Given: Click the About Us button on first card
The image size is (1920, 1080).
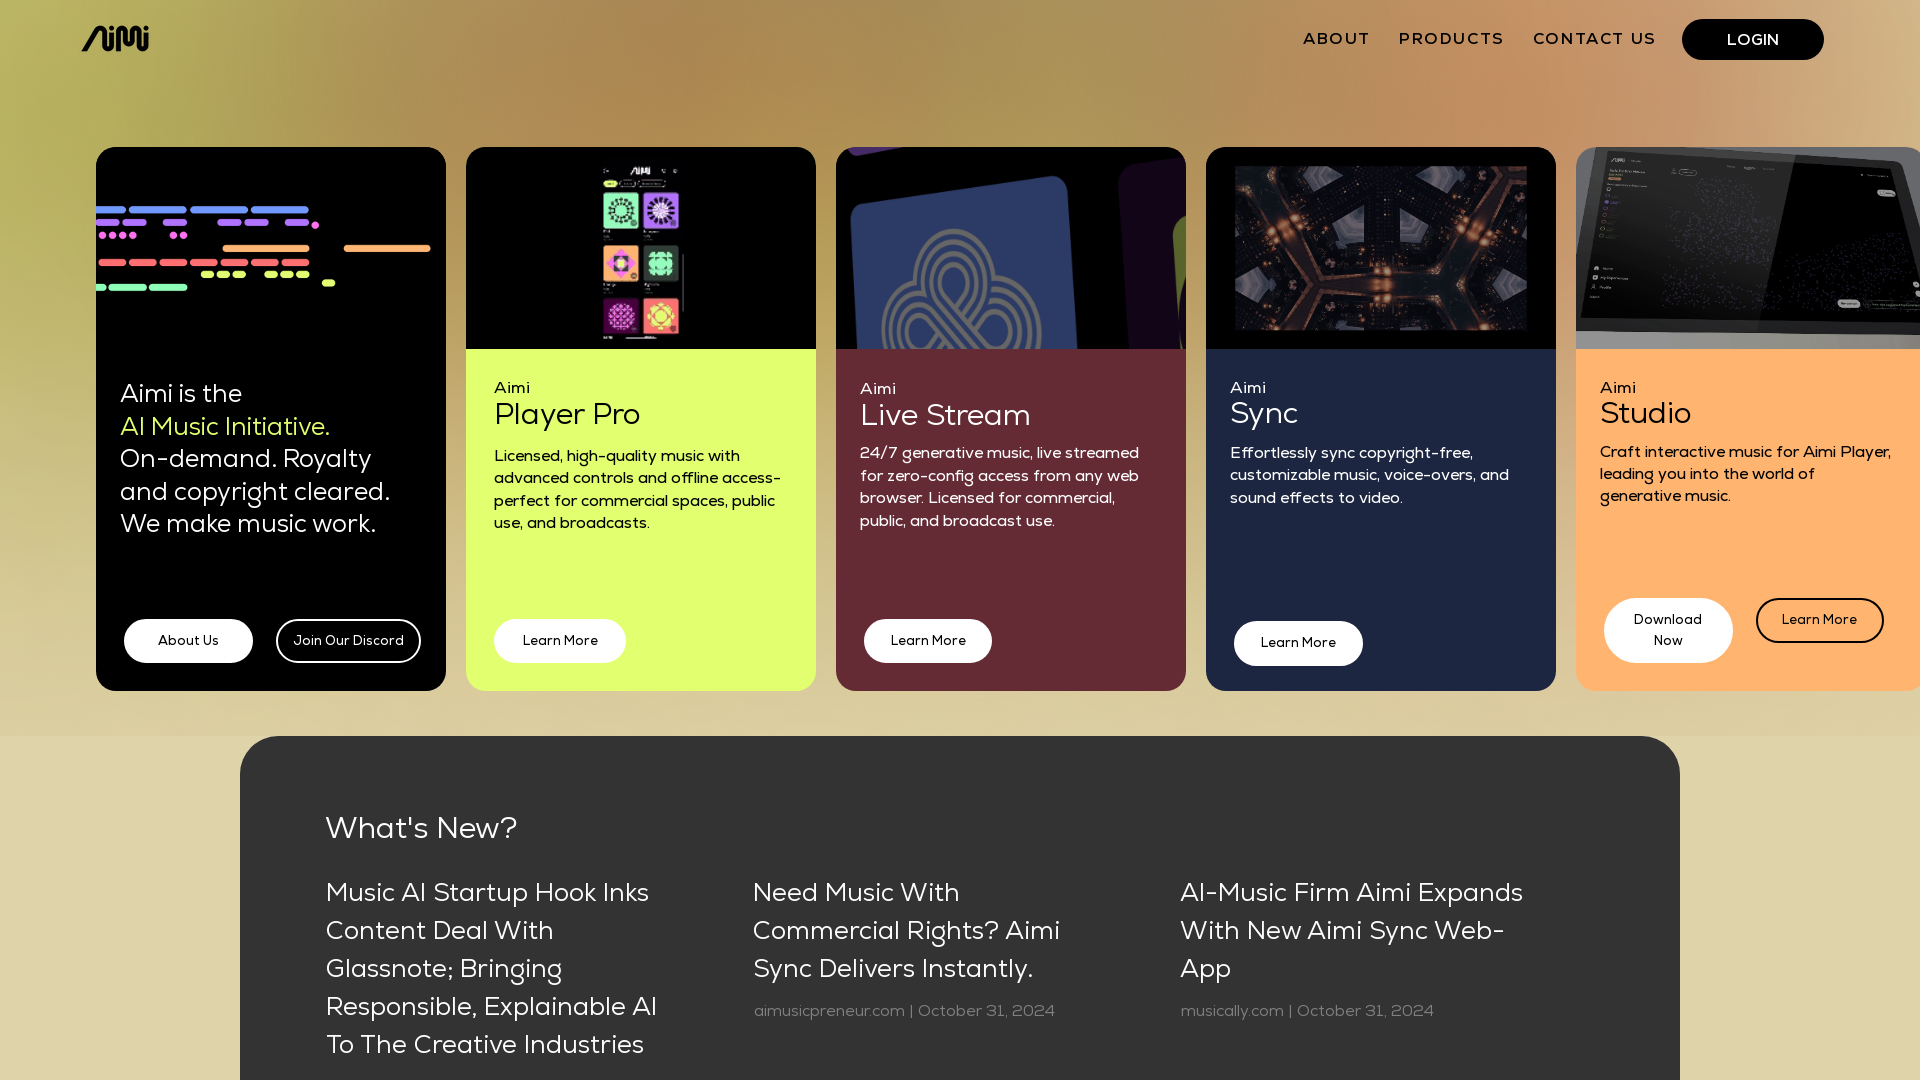Looking at the screenshot, I should coord(187,641).
